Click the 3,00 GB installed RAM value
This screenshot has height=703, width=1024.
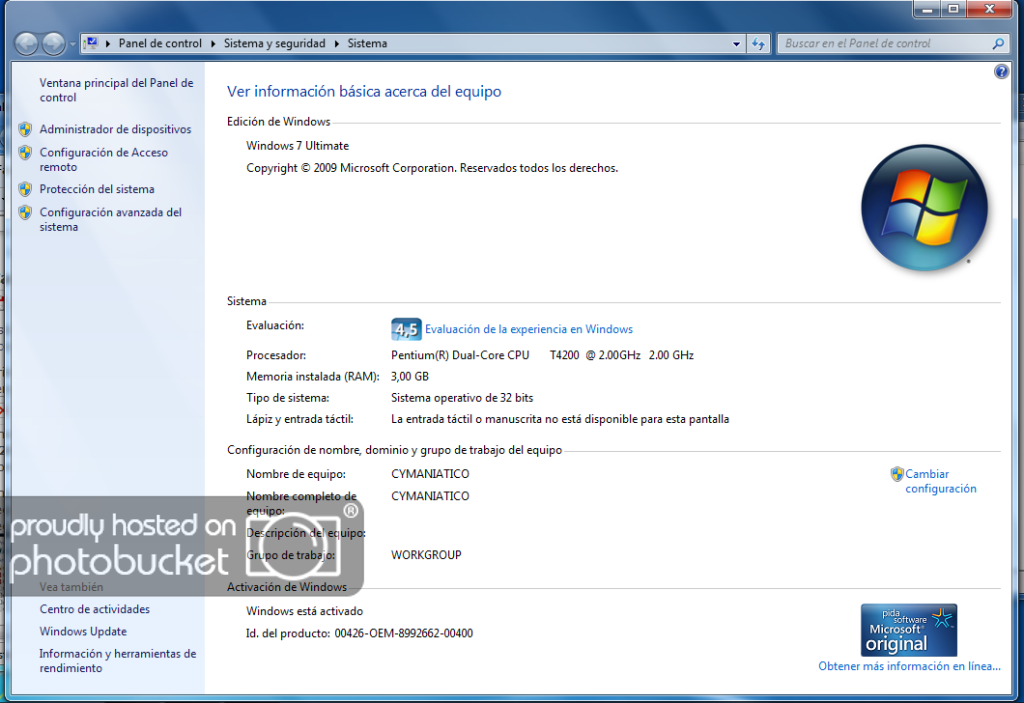tap(409, 376)
